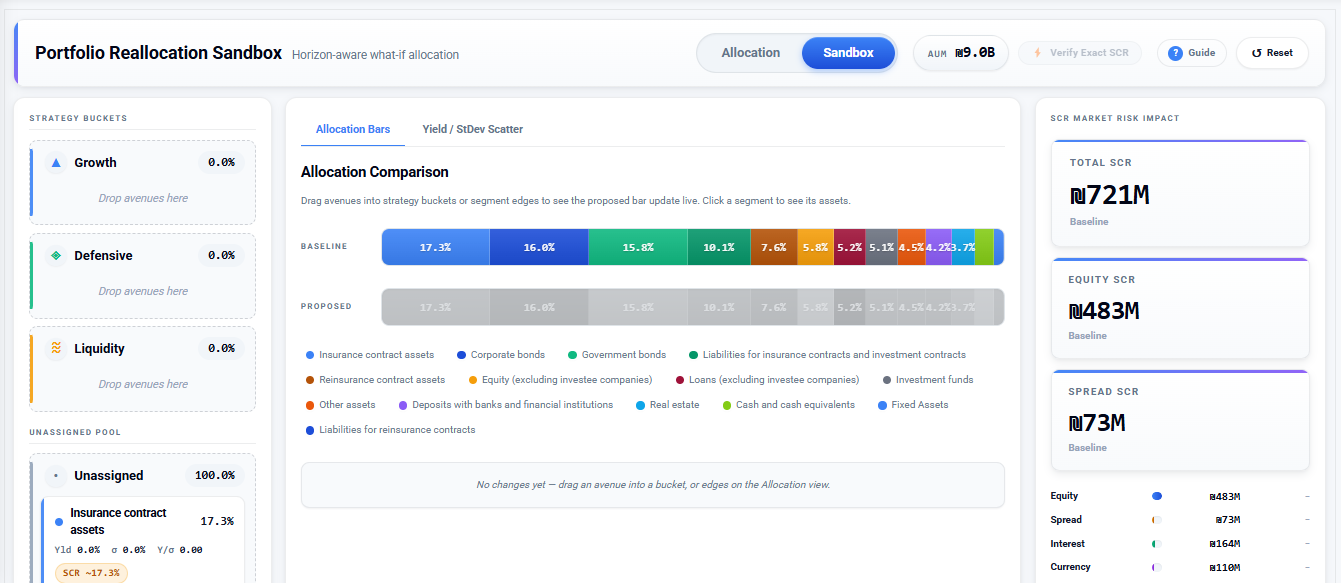This screenshot has width=1341, height=583.
Task: Click the Real estate legend entry
Action: (x=667, y=405)
